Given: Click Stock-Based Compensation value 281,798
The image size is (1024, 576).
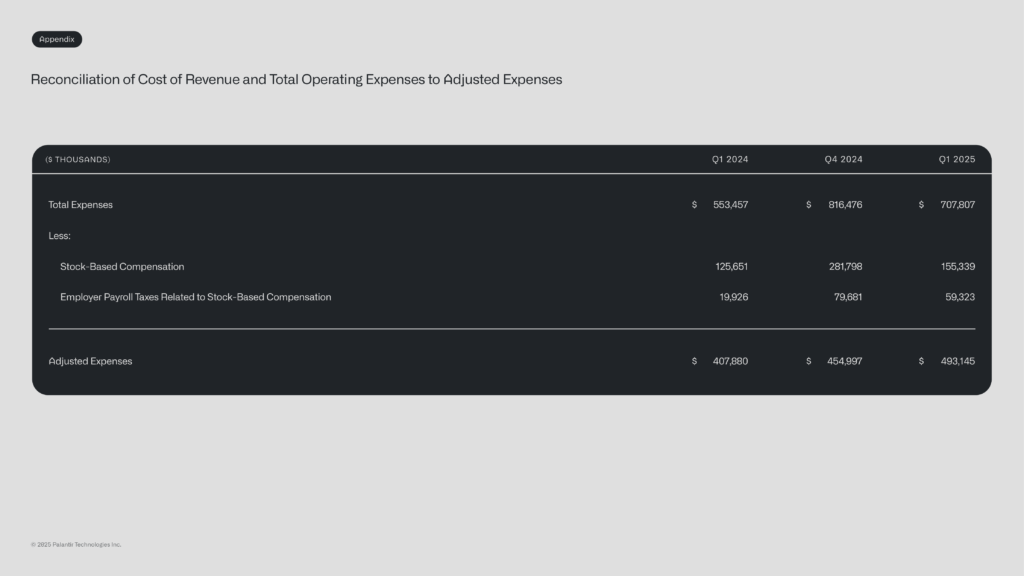Looking at the screenshot, I should [x=845, y=266].
